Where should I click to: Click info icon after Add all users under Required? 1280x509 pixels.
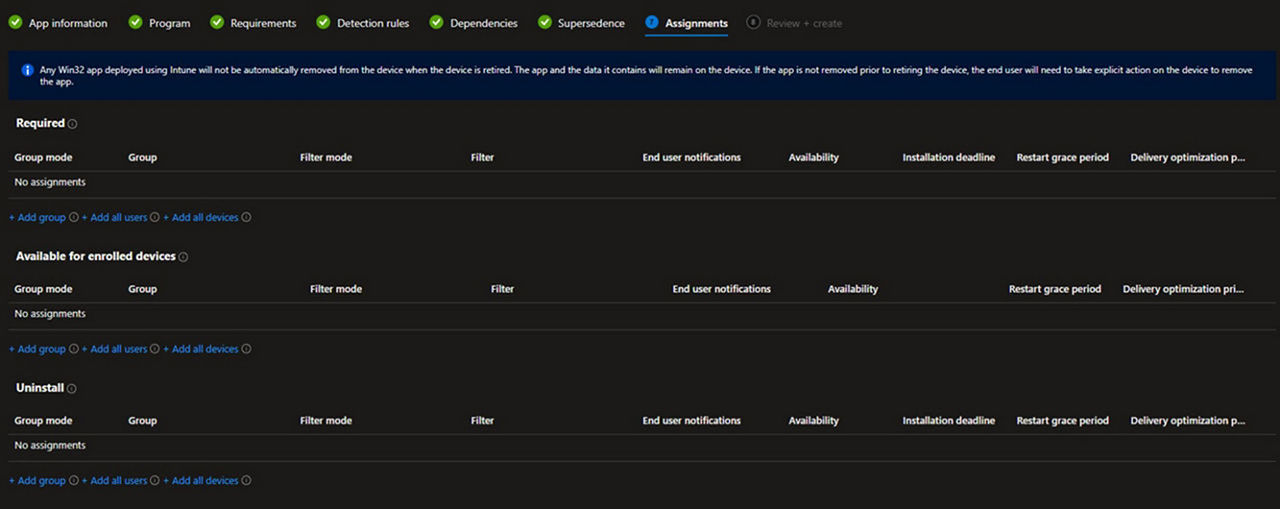[x=155, y=217]
